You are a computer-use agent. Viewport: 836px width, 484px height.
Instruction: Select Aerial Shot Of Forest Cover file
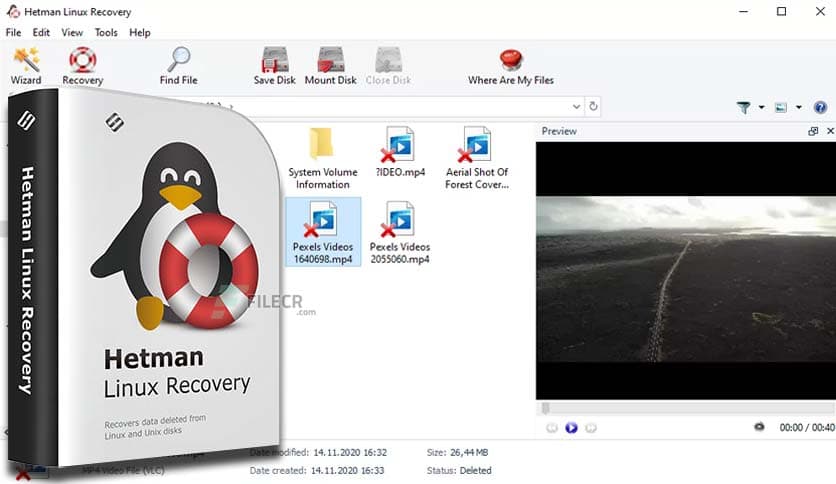477,158
